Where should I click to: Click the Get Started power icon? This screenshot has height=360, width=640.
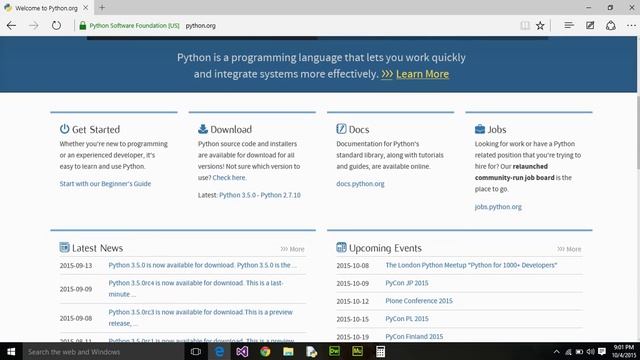tap(64, 129)
